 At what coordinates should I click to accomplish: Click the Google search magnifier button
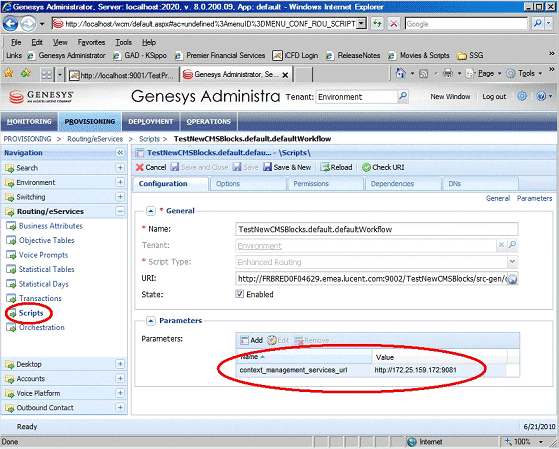[x=537, y=24]
